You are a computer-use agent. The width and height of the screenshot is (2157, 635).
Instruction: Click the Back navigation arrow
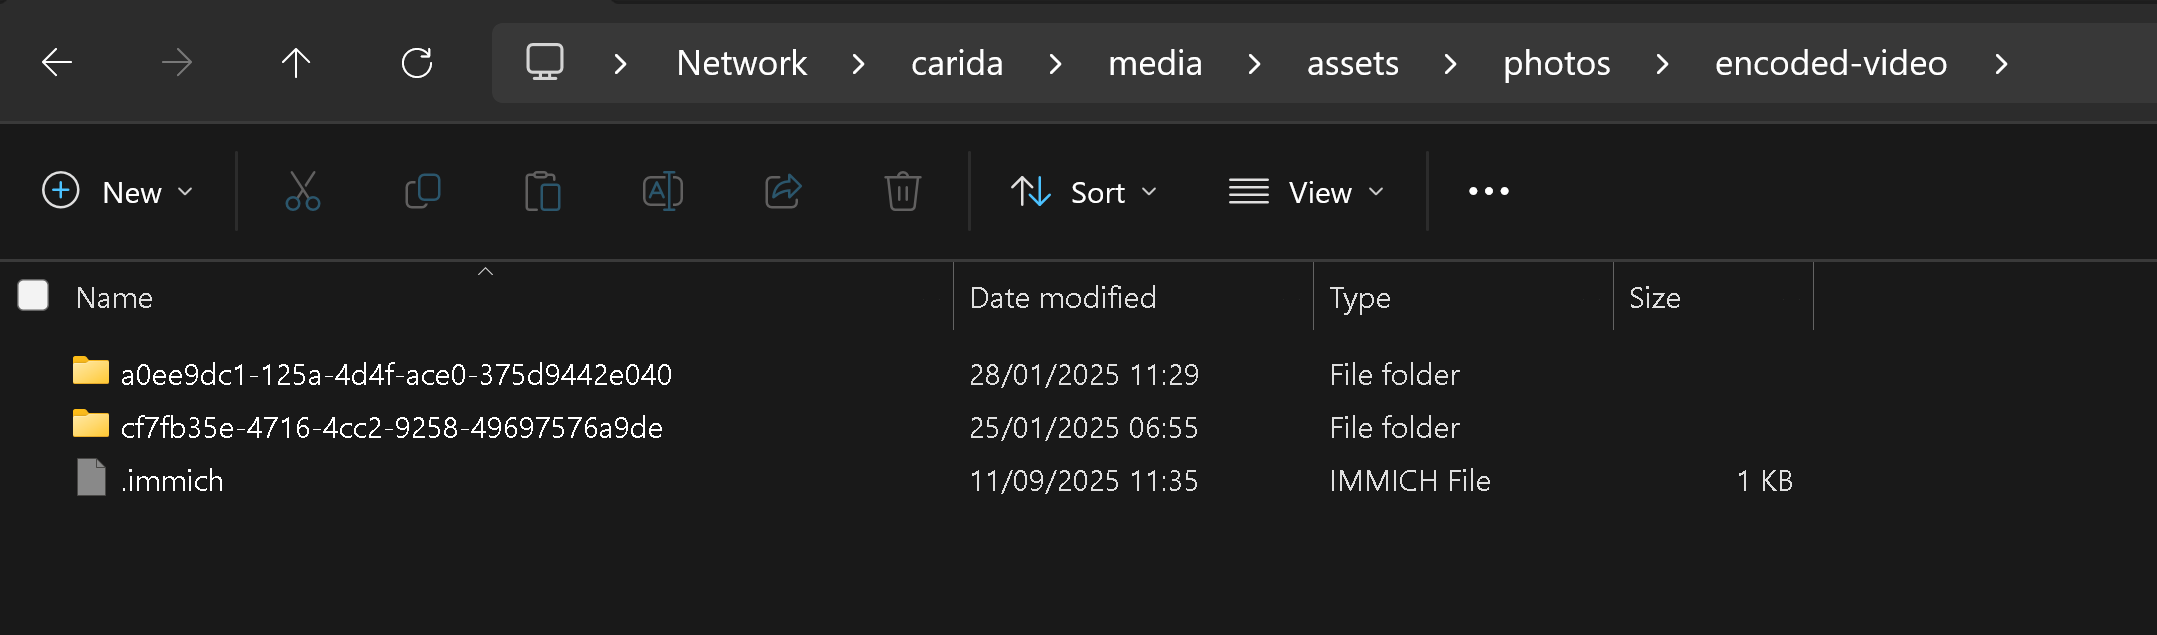[57, 63]
